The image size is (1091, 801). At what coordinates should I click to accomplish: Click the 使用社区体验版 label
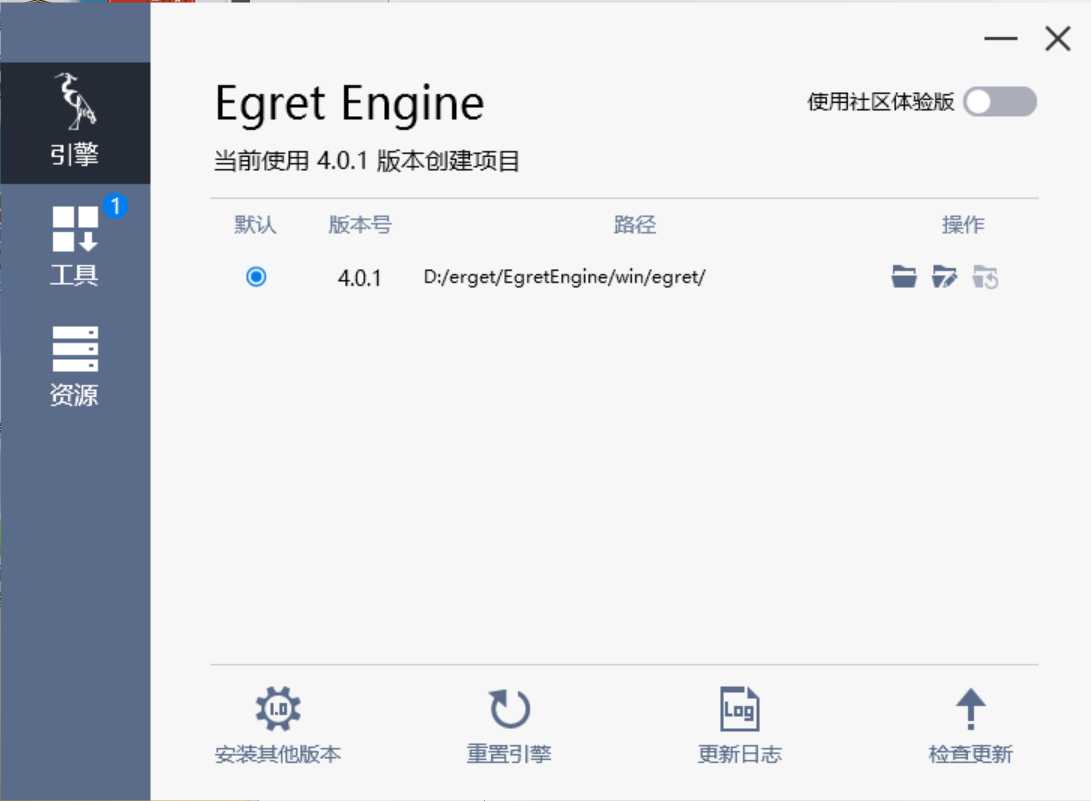pos(880,102)
